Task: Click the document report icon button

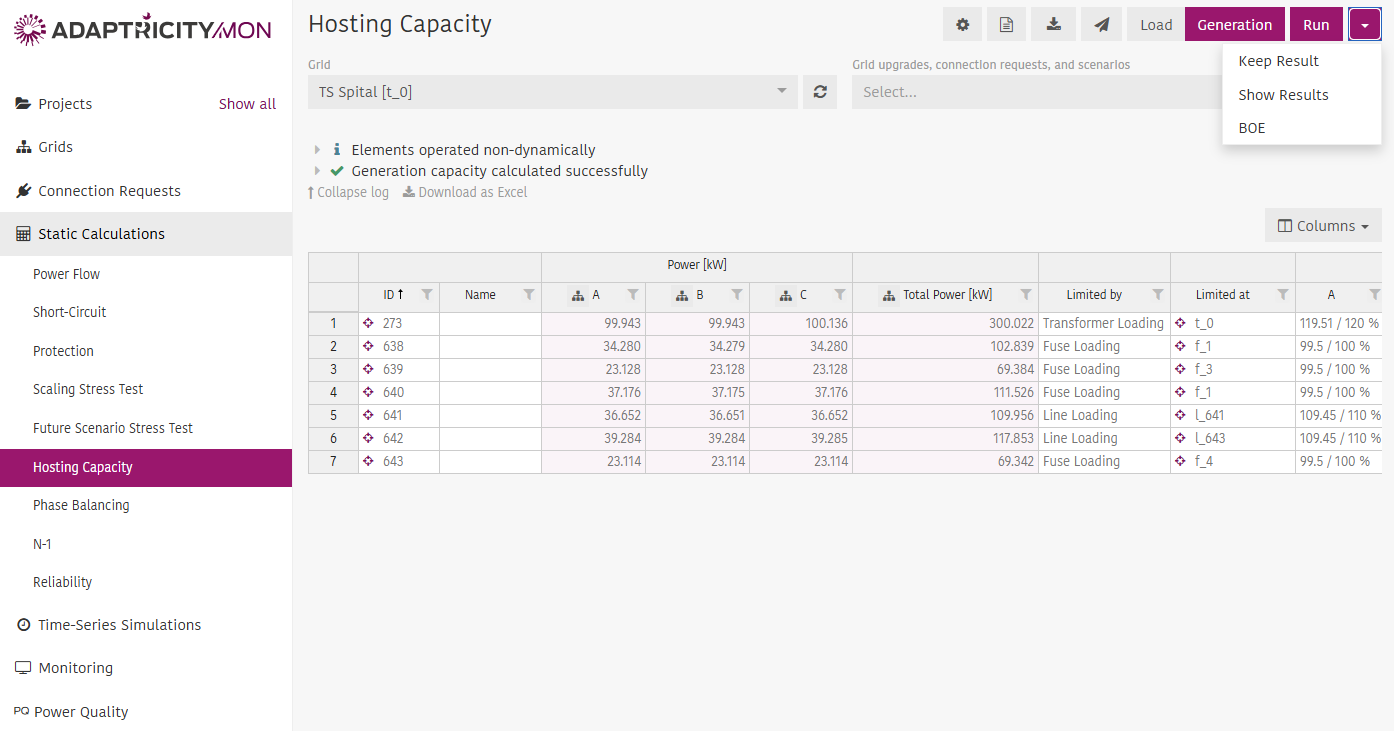Action: [x=1007, y=25]
